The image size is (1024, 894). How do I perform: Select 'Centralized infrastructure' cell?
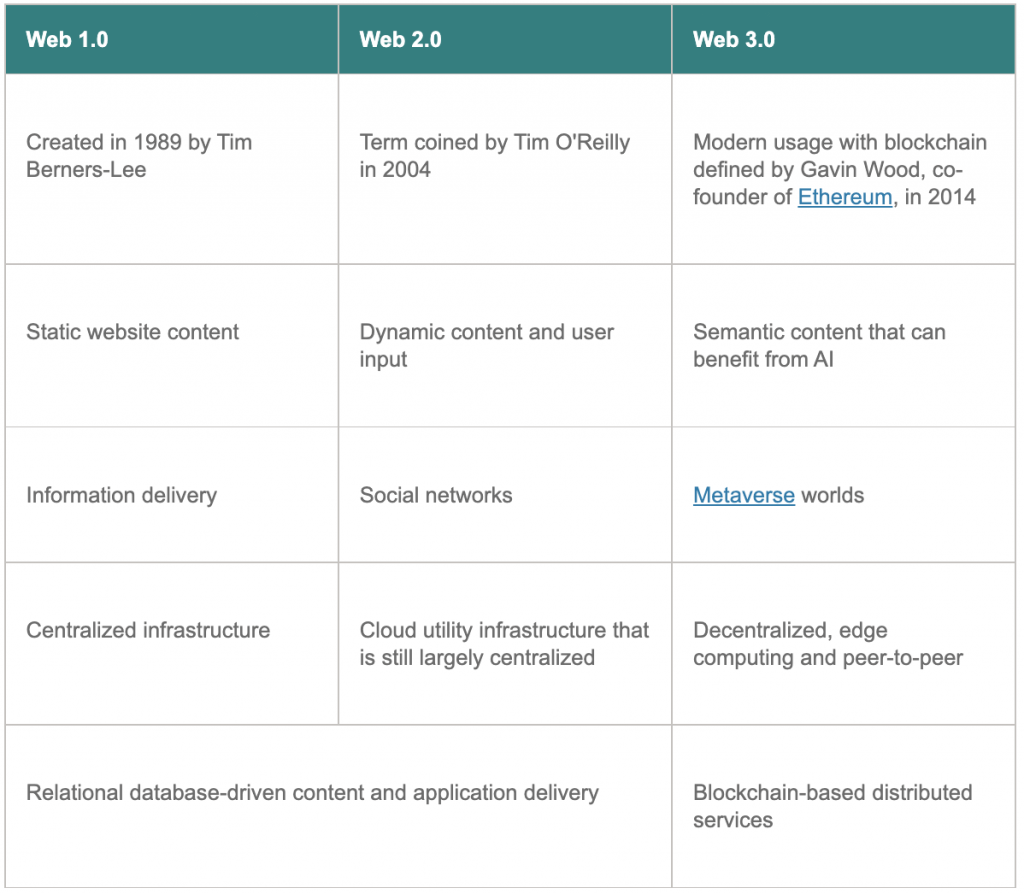pyautogui.click(x=172, y=643)
